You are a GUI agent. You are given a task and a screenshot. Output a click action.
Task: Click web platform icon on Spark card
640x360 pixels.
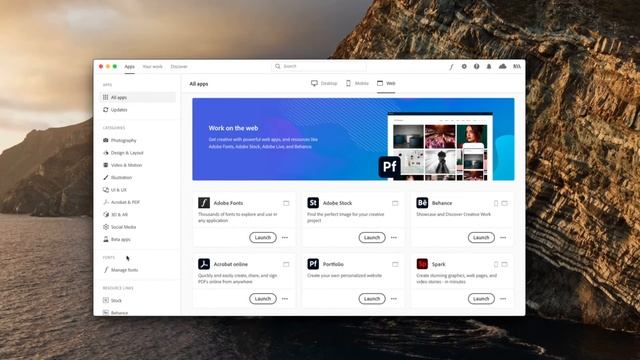[504, 264]
